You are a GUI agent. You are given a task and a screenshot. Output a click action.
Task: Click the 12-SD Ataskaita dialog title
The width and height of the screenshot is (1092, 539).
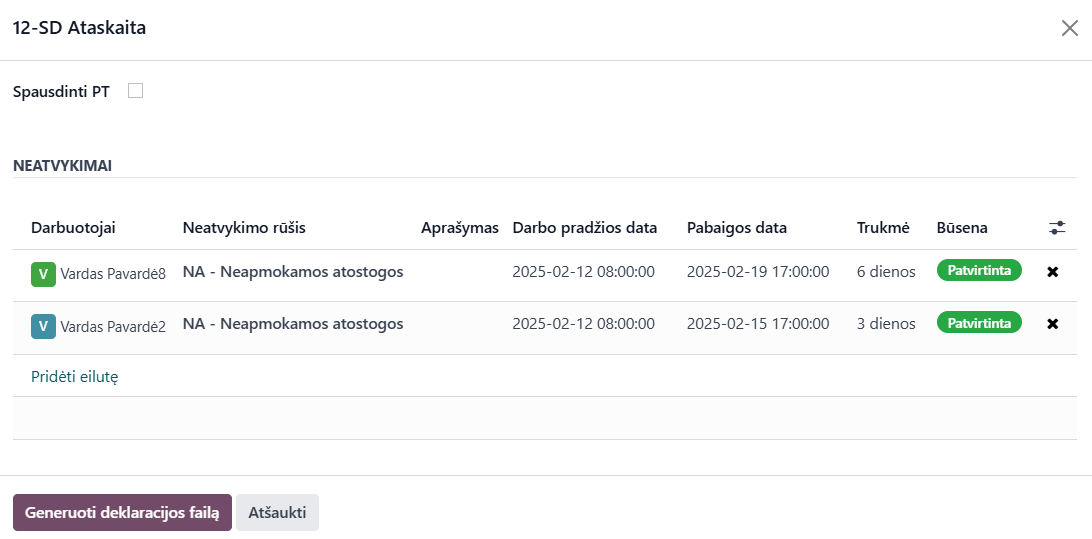79,28
